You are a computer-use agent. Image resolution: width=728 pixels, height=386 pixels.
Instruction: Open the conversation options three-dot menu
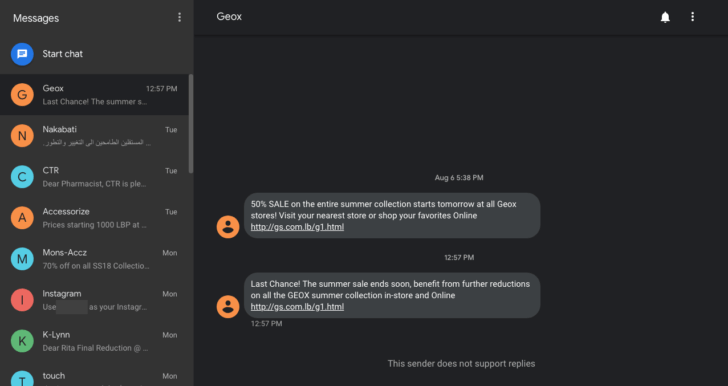[692, 17]
